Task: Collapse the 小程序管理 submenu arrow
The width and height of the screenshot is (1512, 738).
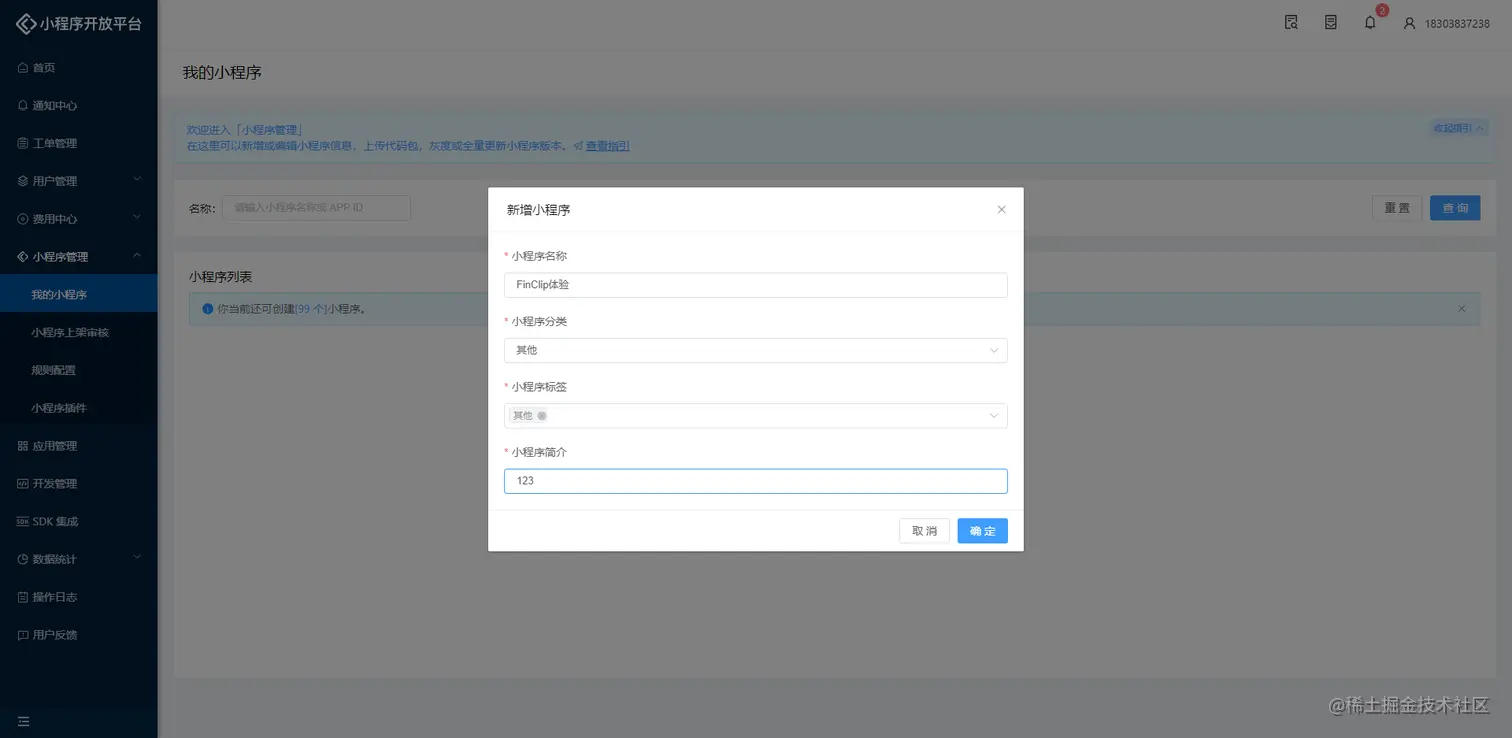Action: [x=137, y=256]
